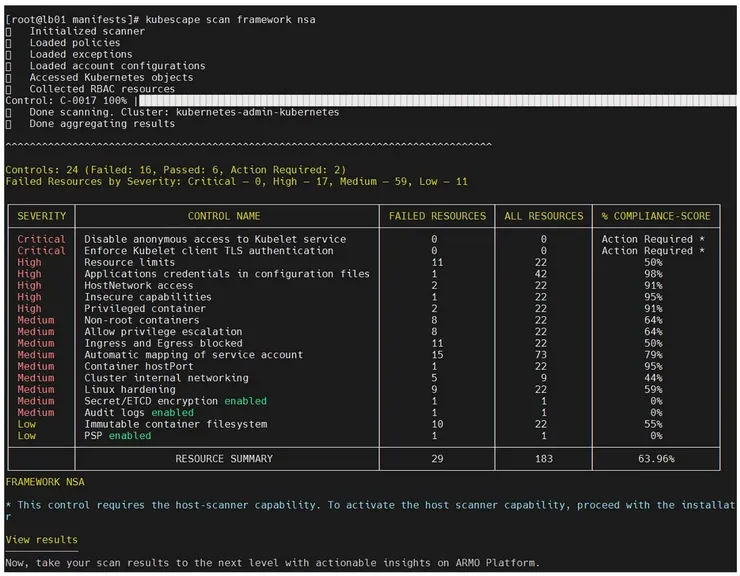
Task: Select the 'Done aggregating results' line
Action: (102, 124)
